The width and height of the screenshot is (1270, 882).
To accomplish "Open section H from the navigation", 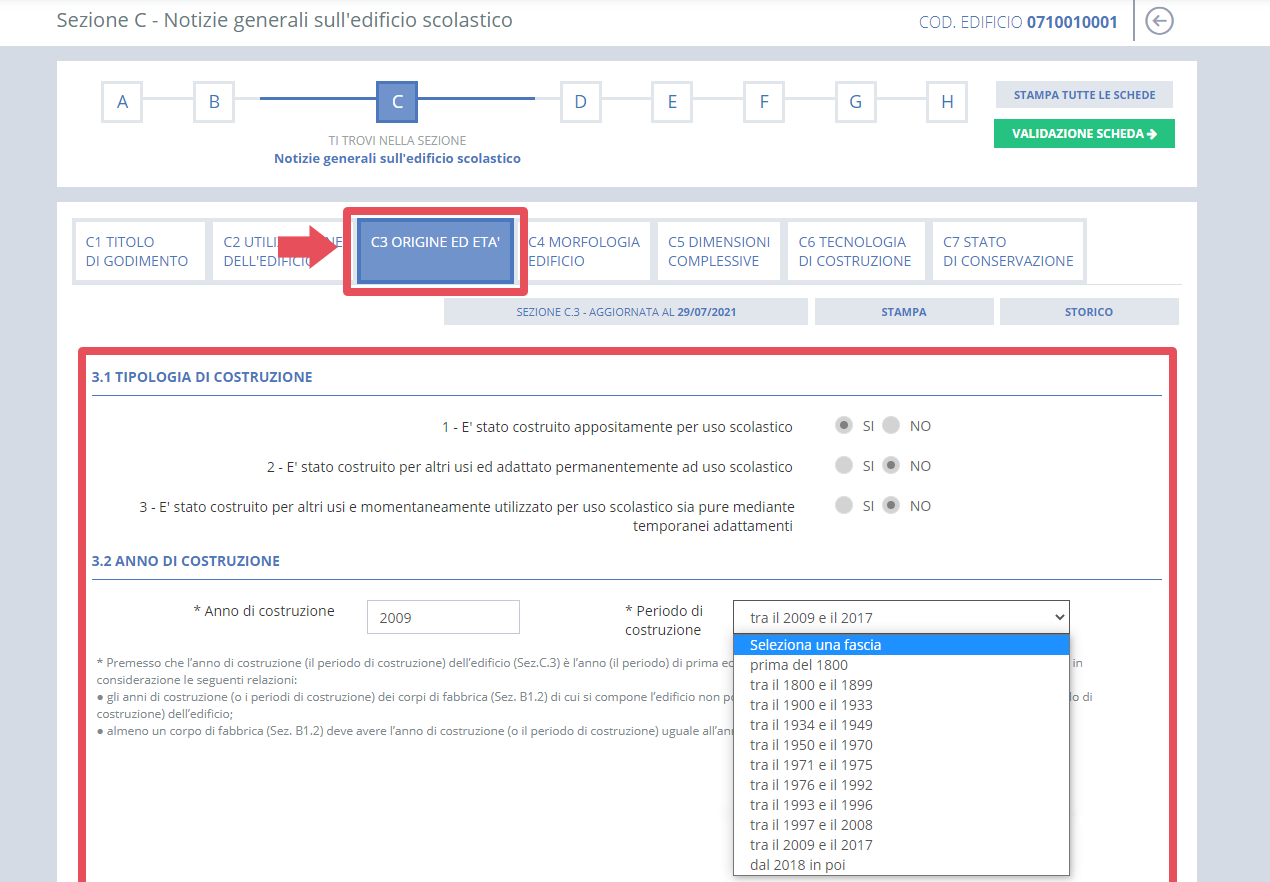I will [x=946, y=101].
